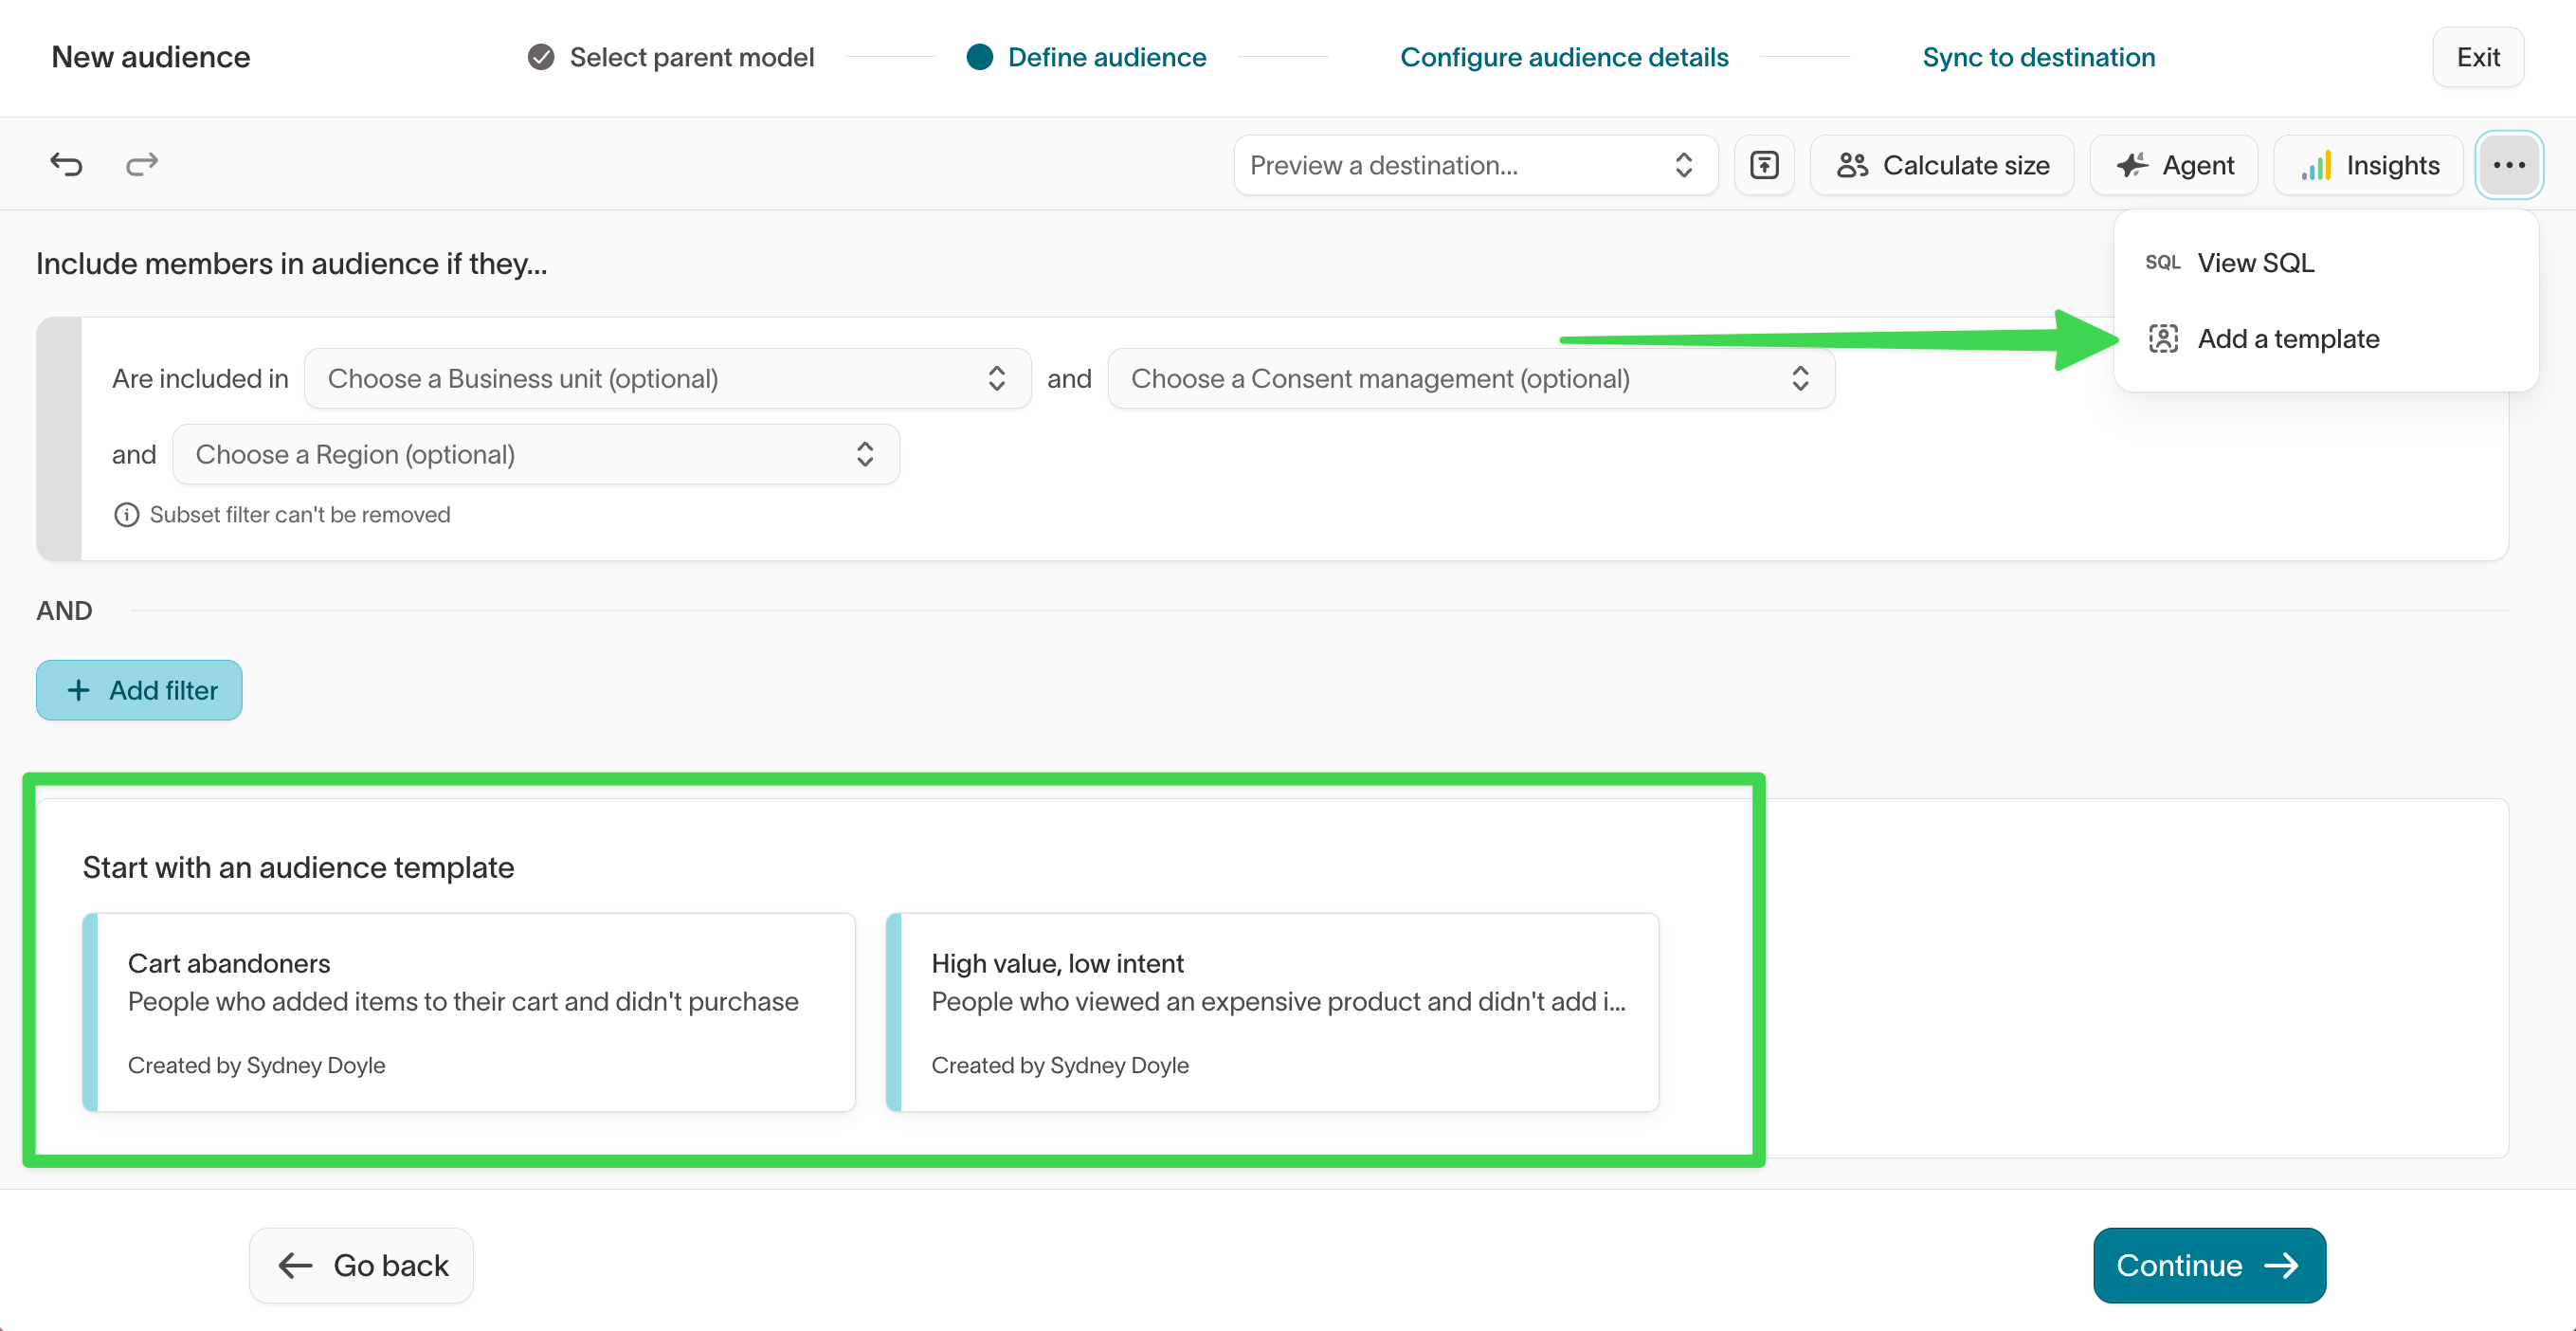Image resolution: width=2576 pixels, height=1331 pixels.
Task: Expand Choose a Consent management dropdown
Action: [x=1471, y=378]
